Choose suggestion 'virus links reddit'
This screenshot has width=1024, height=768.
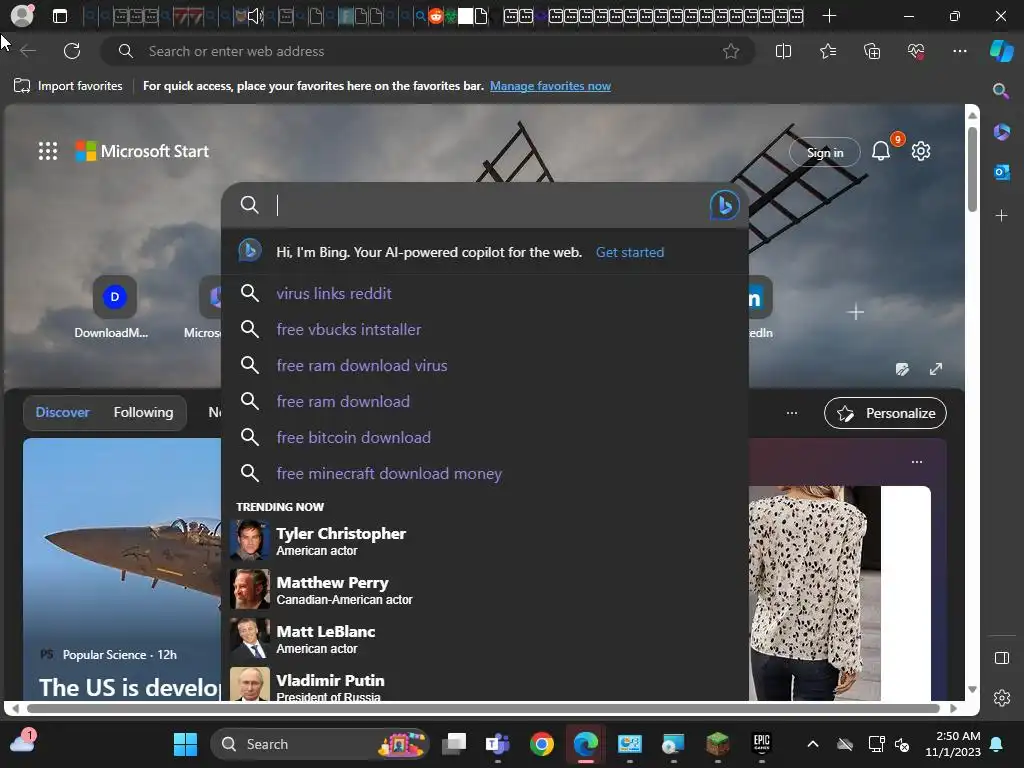click(x=485, y=293)
